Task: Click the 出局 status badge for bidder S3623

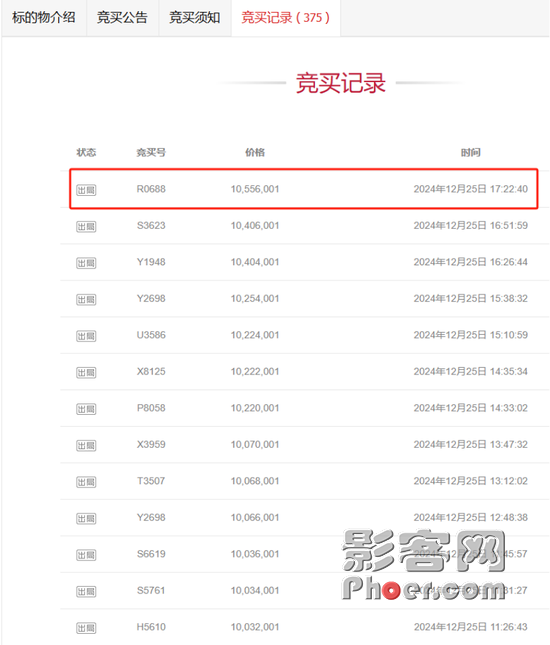Action: [x=86, y=227]
